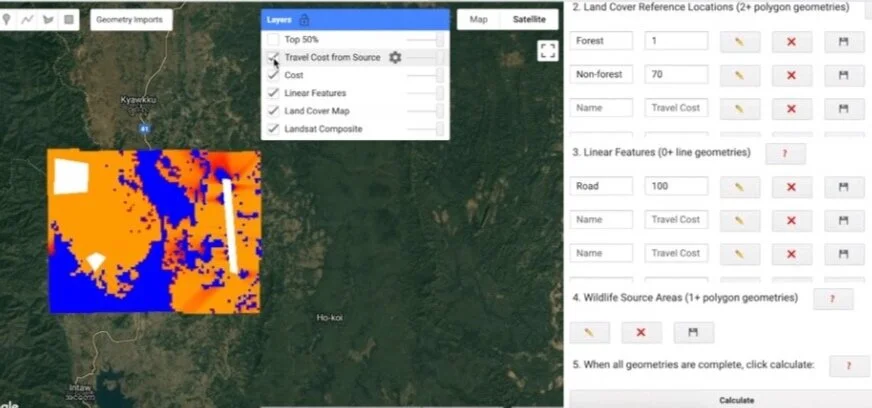
Task: Delete the Road geometry with red X
Action: coord(791,187)
